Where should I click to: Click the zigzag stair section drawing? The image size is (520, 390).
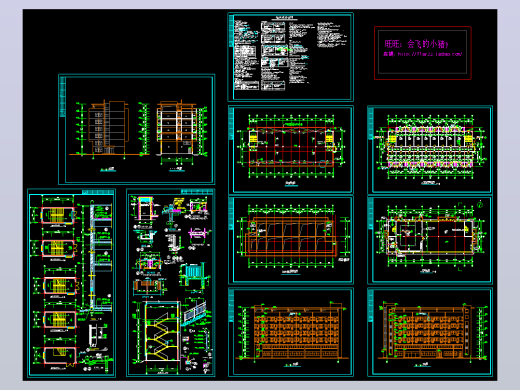coord(162,331)
